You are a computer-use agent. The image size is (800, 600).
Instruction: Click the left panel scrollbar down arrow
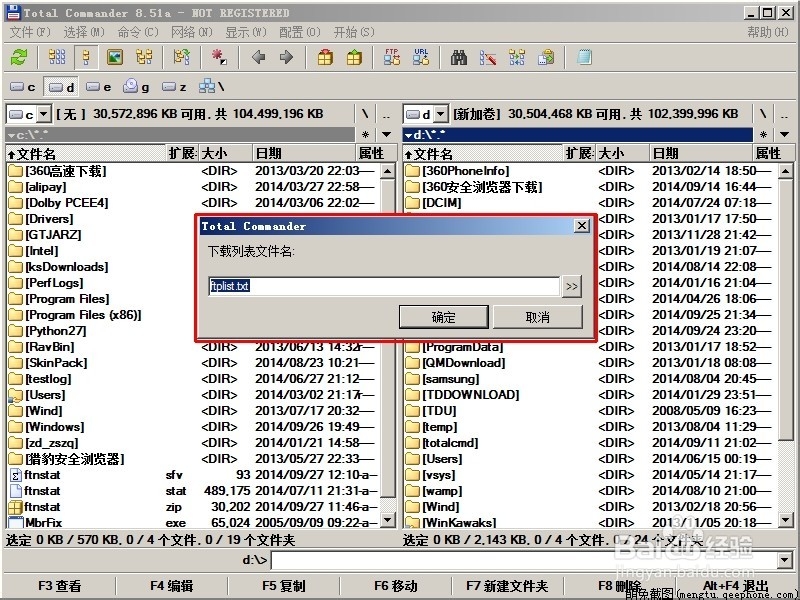click(388, 520)
